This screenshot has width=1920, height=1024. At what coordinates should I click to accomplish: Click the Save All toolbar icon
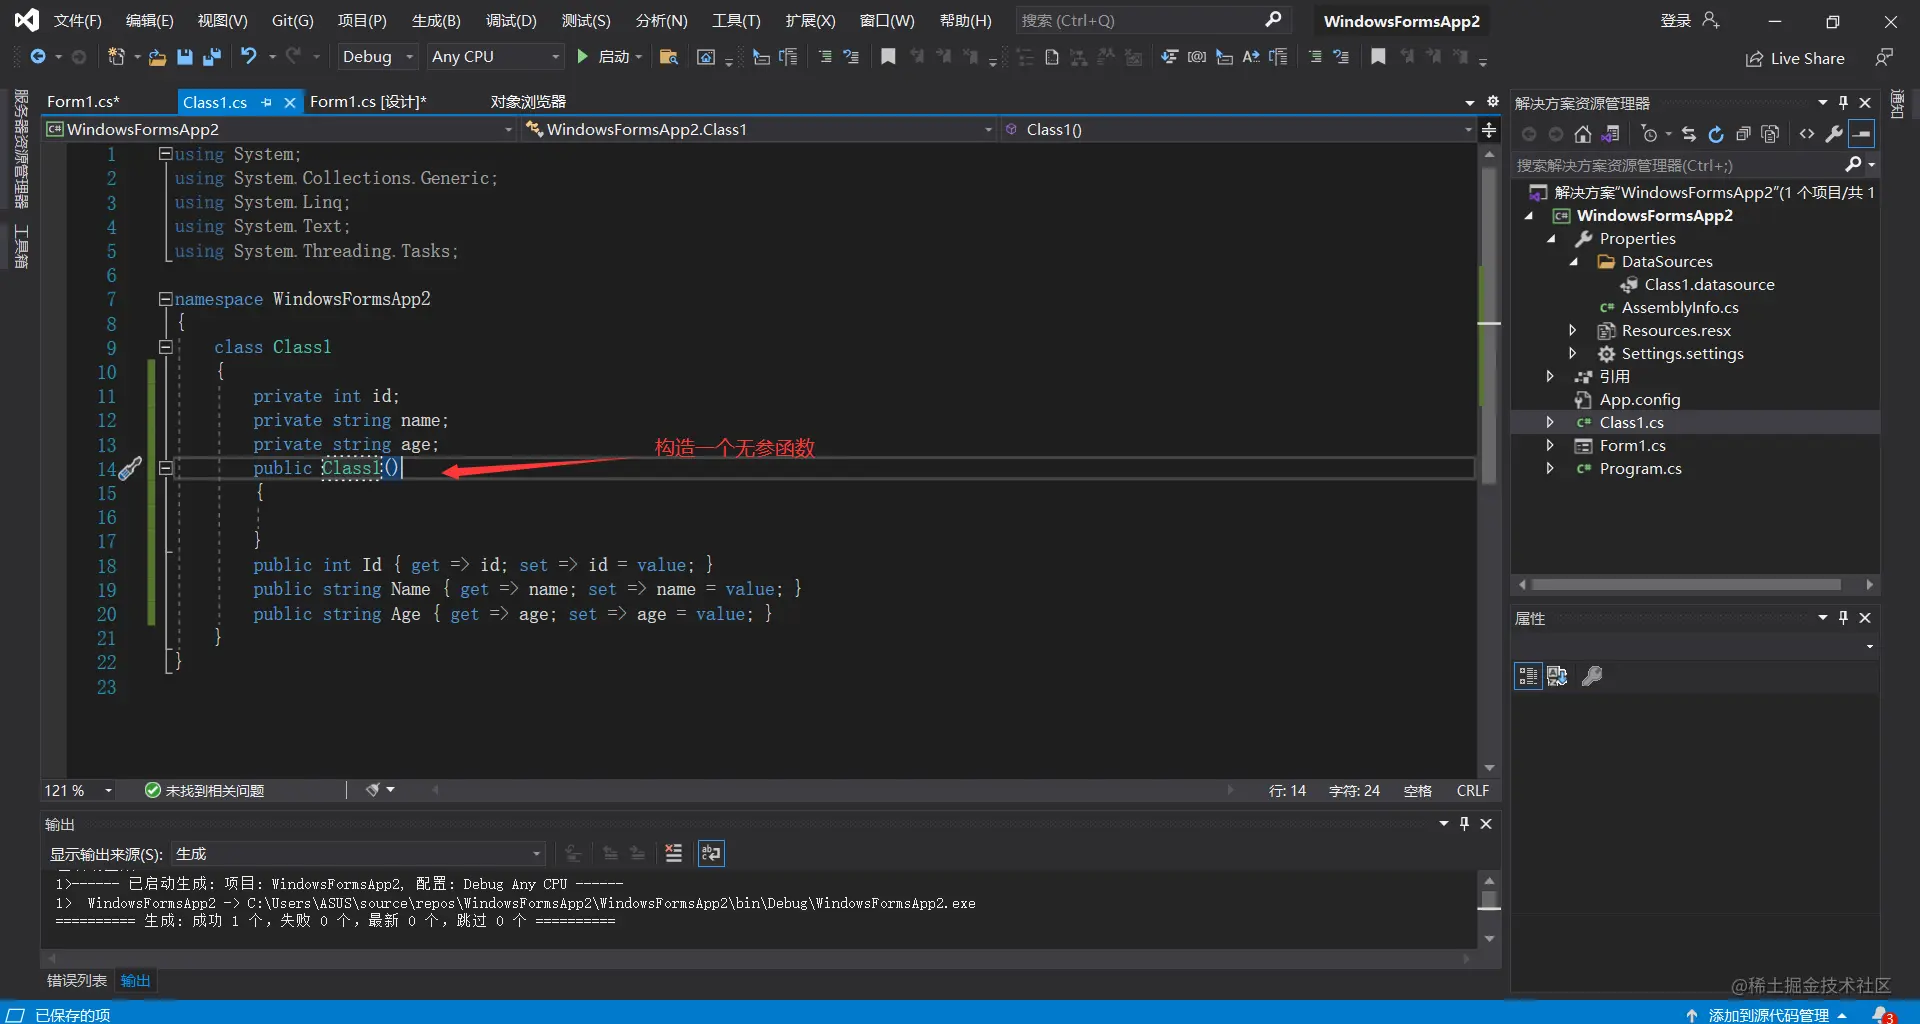click(x=211, y=57)
